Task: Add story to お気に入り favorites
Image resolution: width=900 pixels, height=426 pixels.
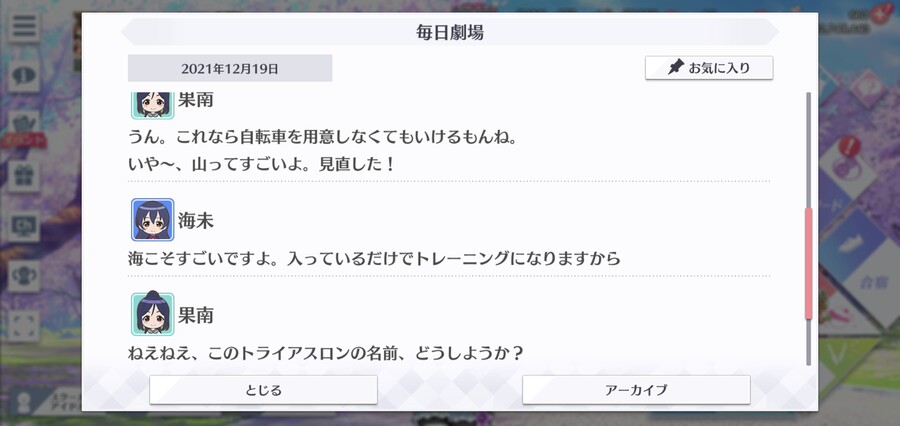Action: pos(709,68)
